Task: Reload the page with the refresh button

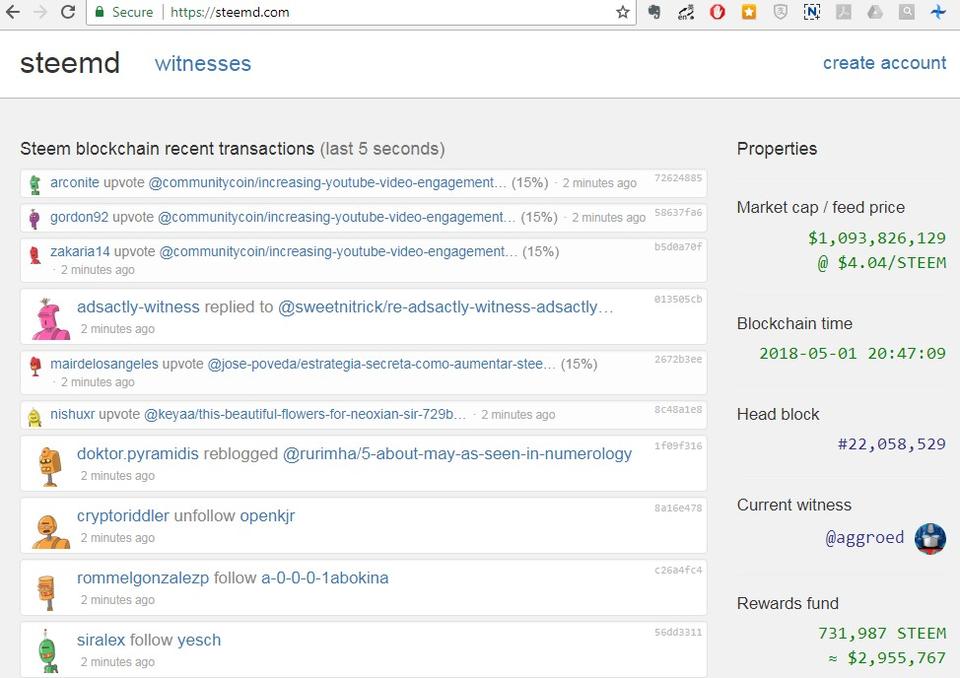Action: (68, 12)
